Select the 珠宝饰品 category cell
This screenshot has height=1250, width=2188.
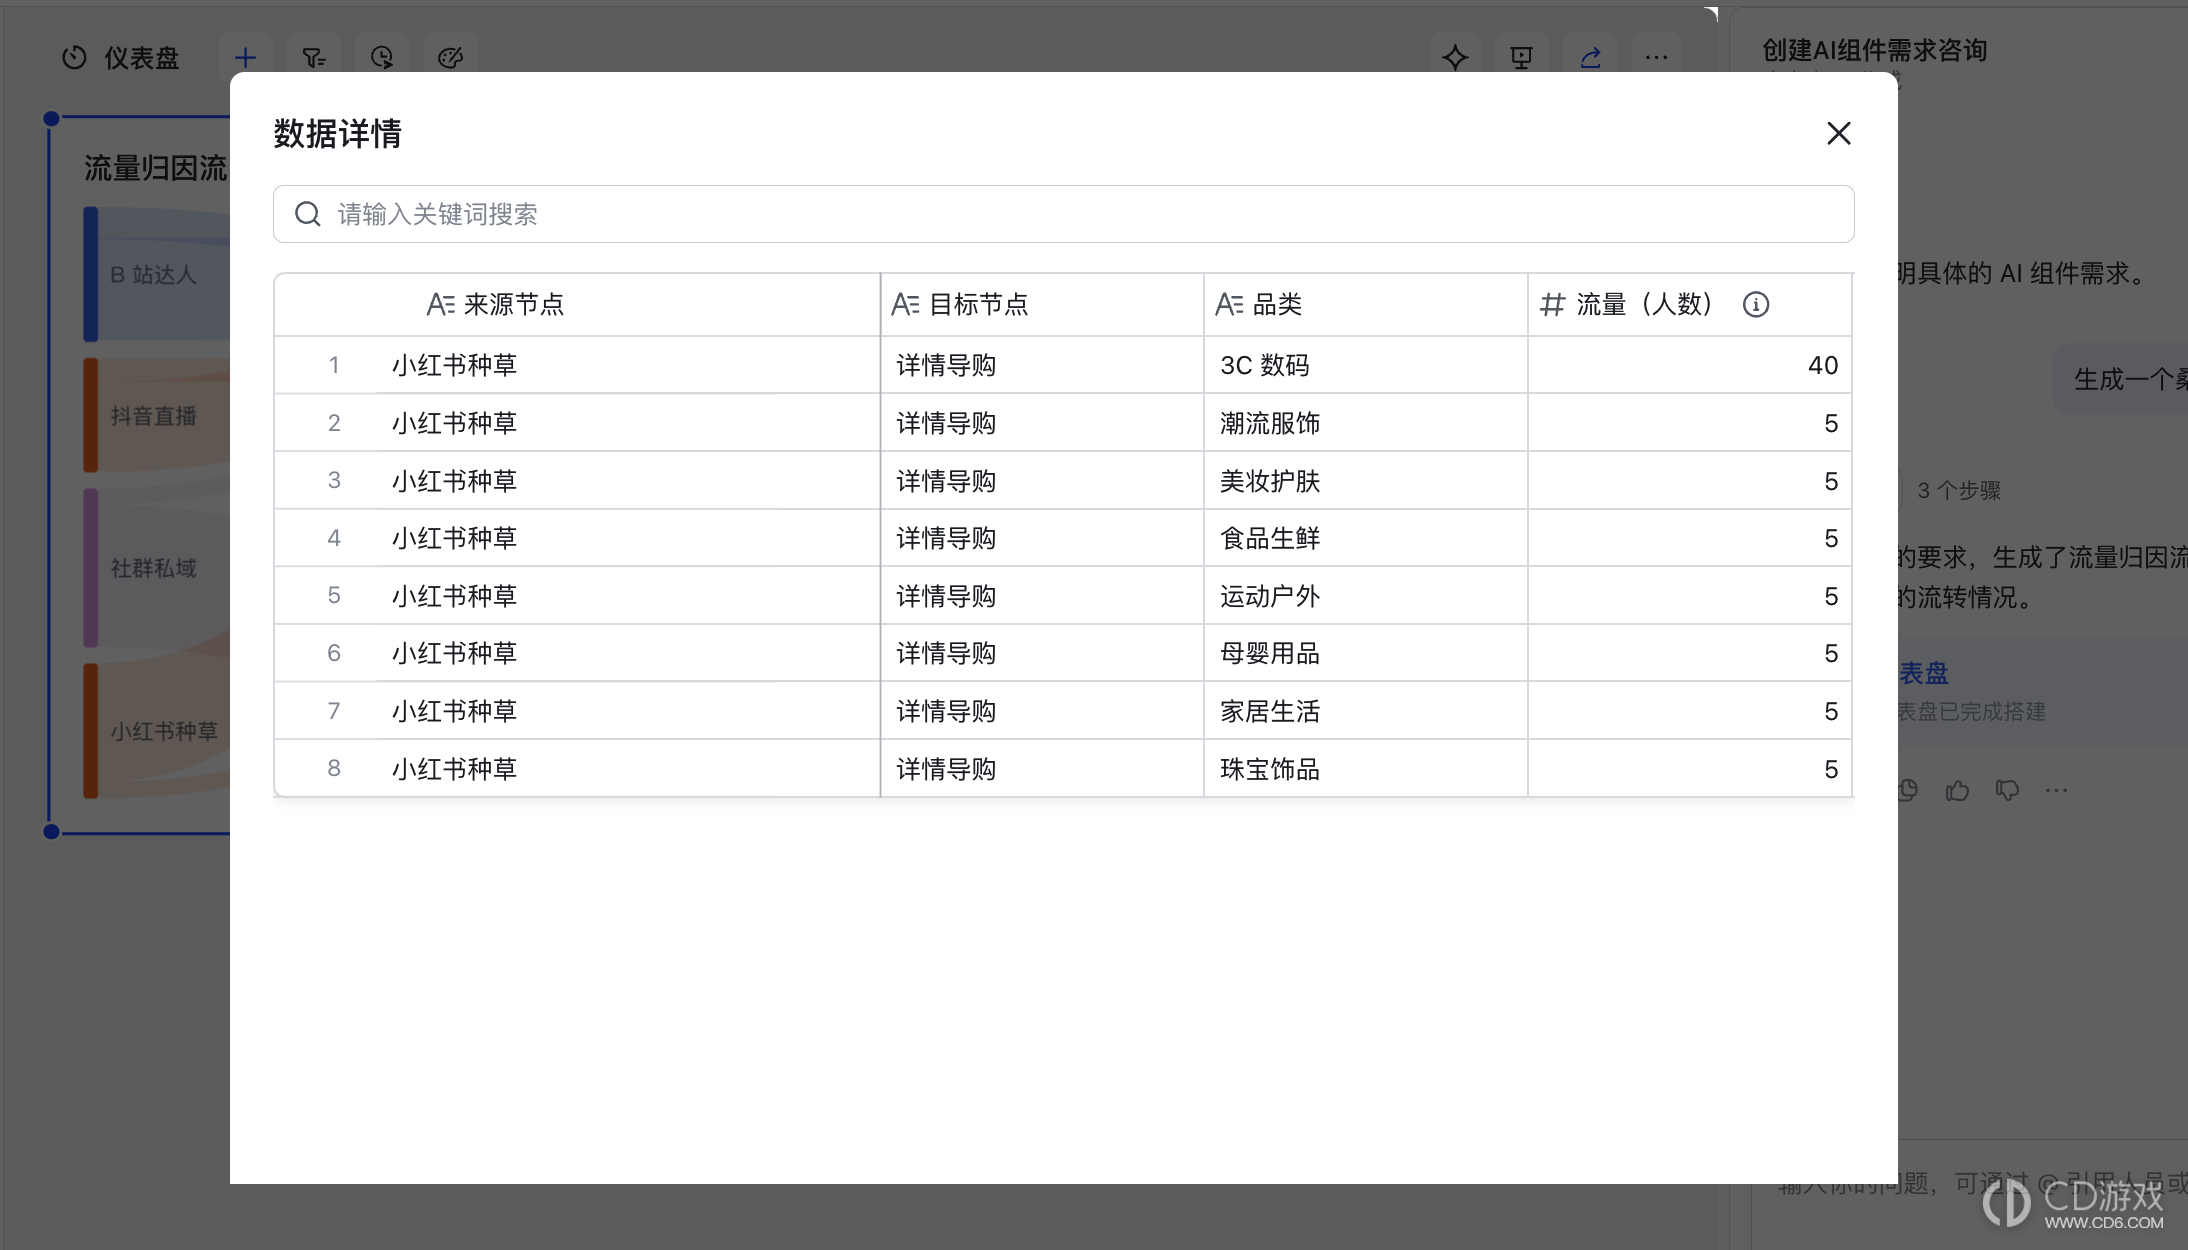coord(1365,769)
